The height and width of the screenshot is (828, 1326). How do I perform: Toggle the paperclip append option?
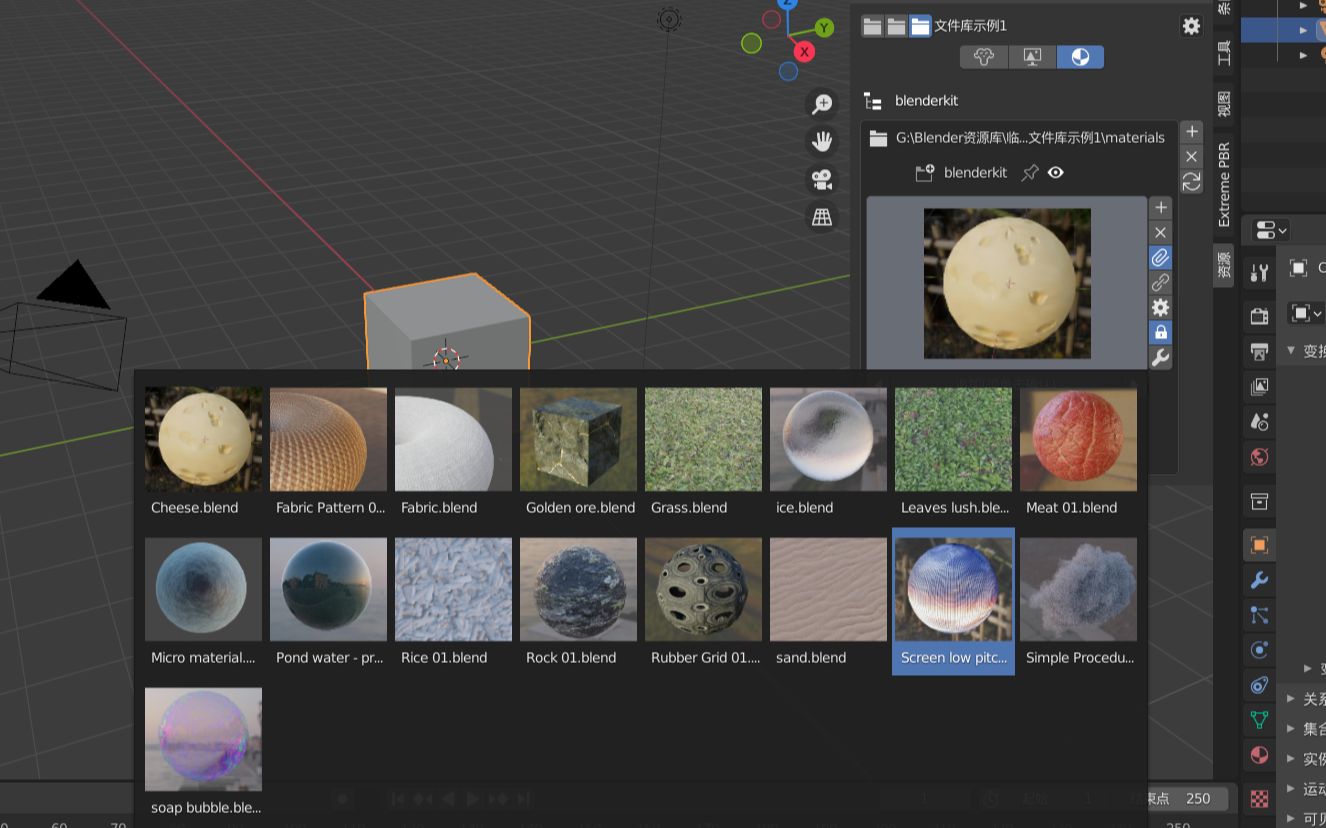coord(1160,258)
